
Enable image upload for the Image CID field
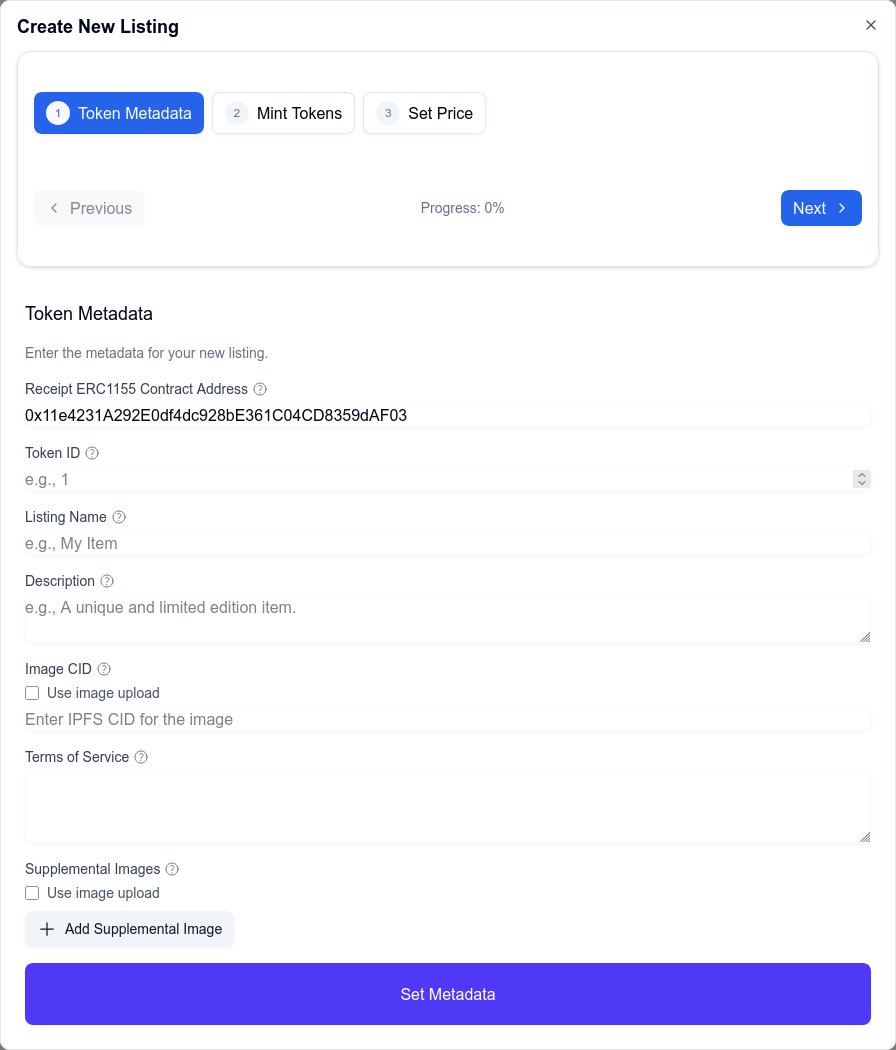click(32, 693)
